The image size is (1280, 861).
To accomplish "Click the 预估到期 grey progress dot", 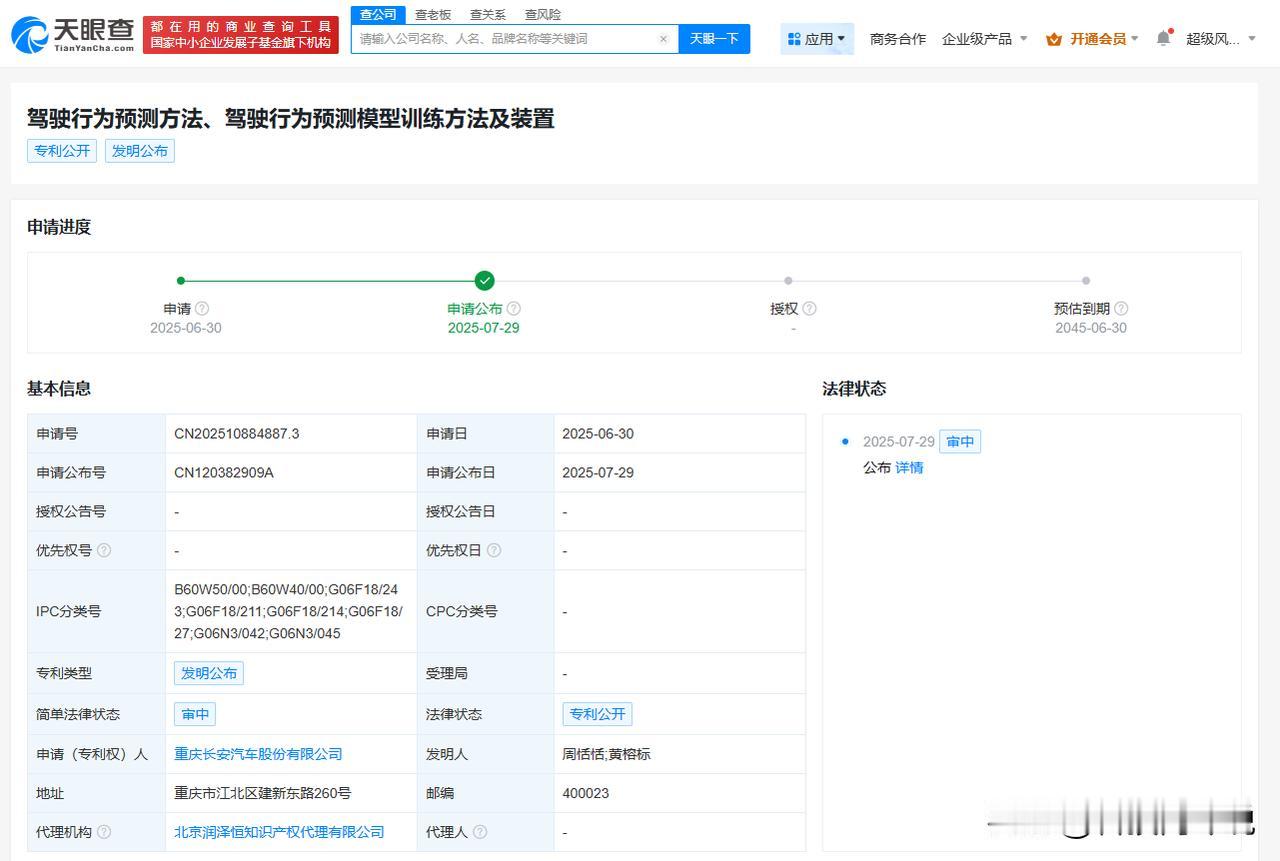I will point(1086,281).
